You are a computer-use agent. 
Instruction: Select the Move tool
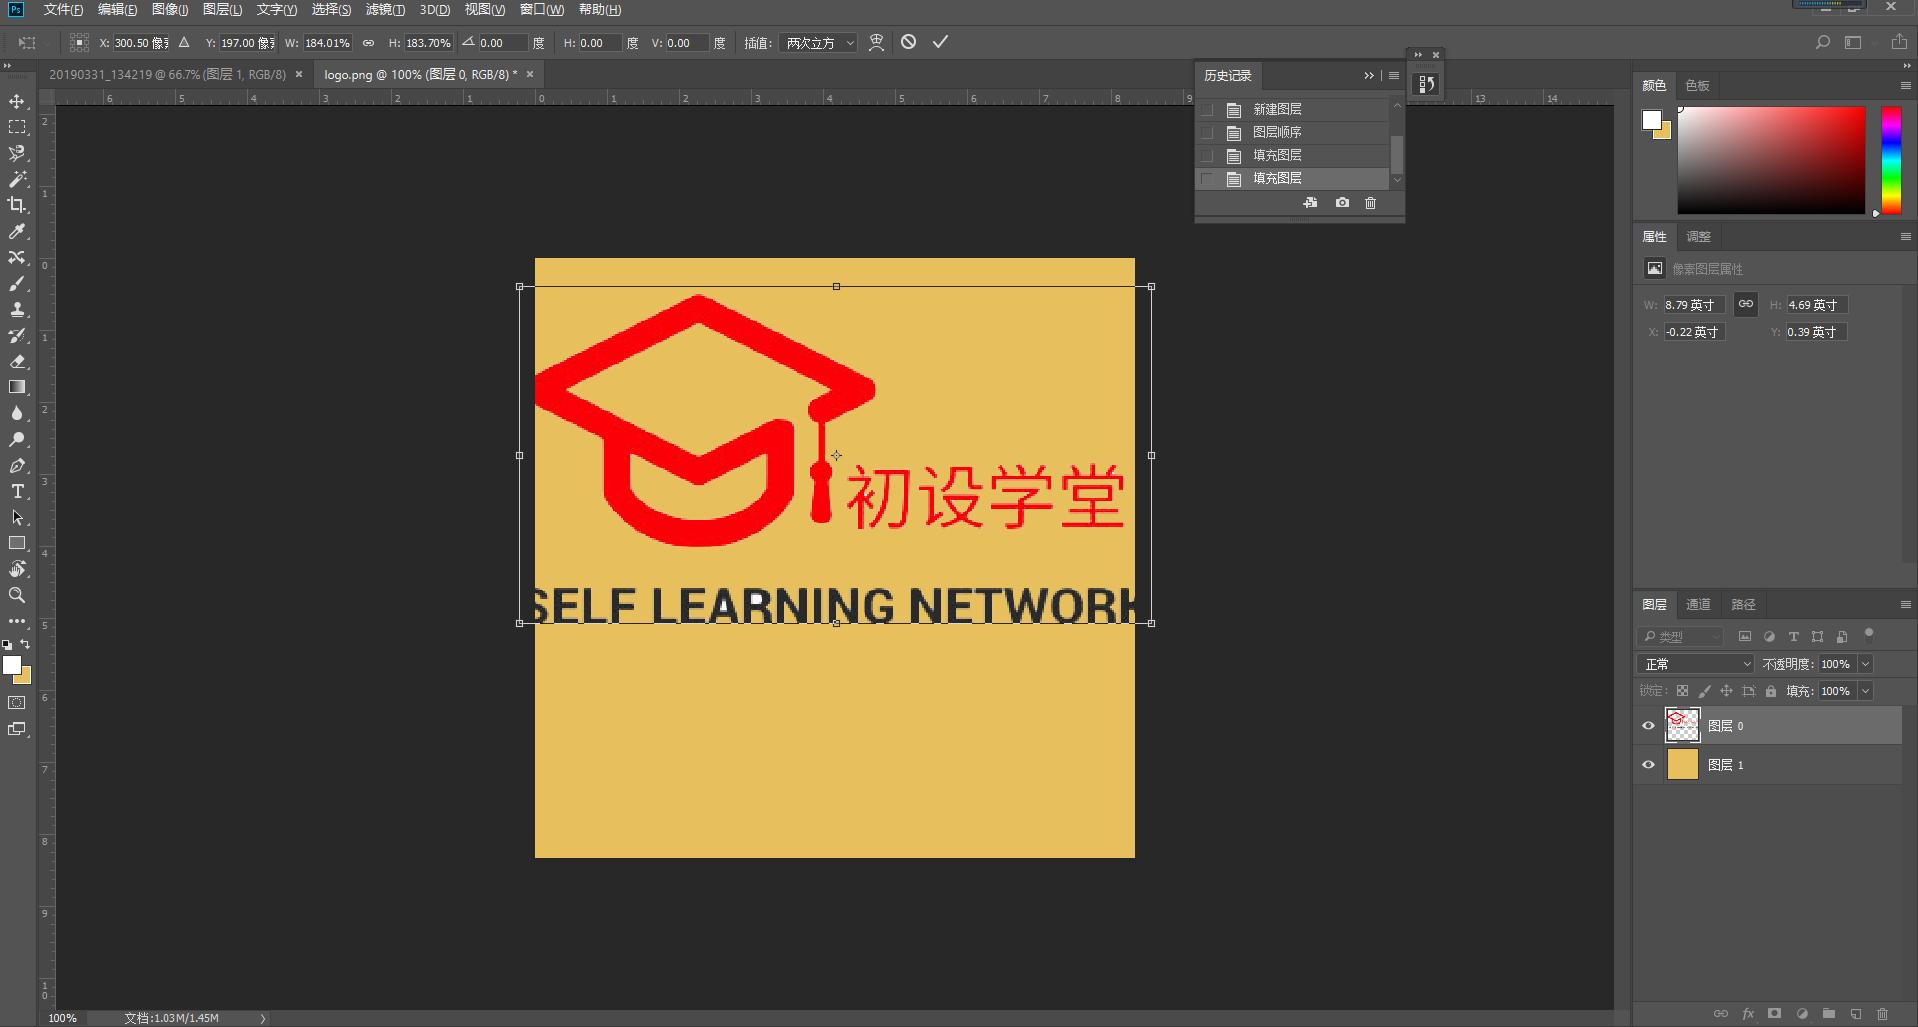click(17, 101)
